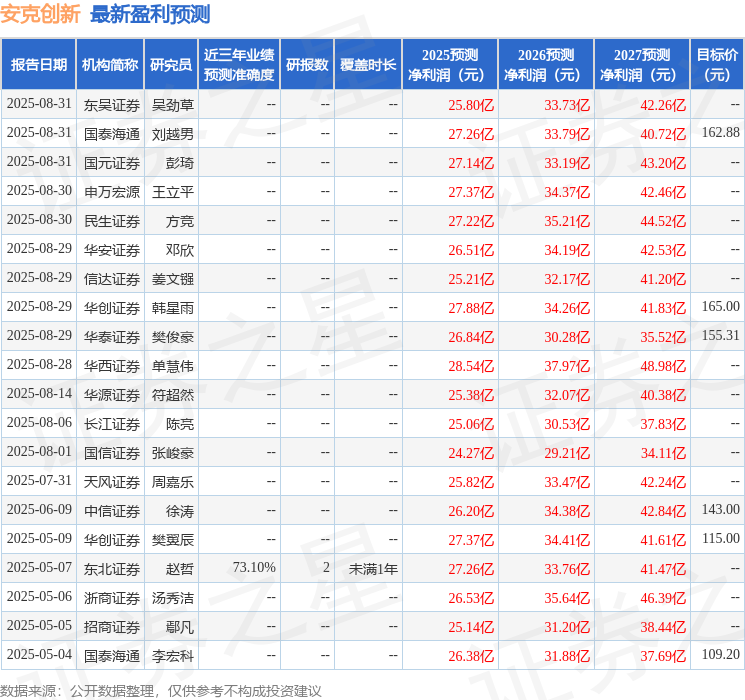Click the 研报数 column header
This screenshot has height=700, width=745.
(x=307, y=65)
